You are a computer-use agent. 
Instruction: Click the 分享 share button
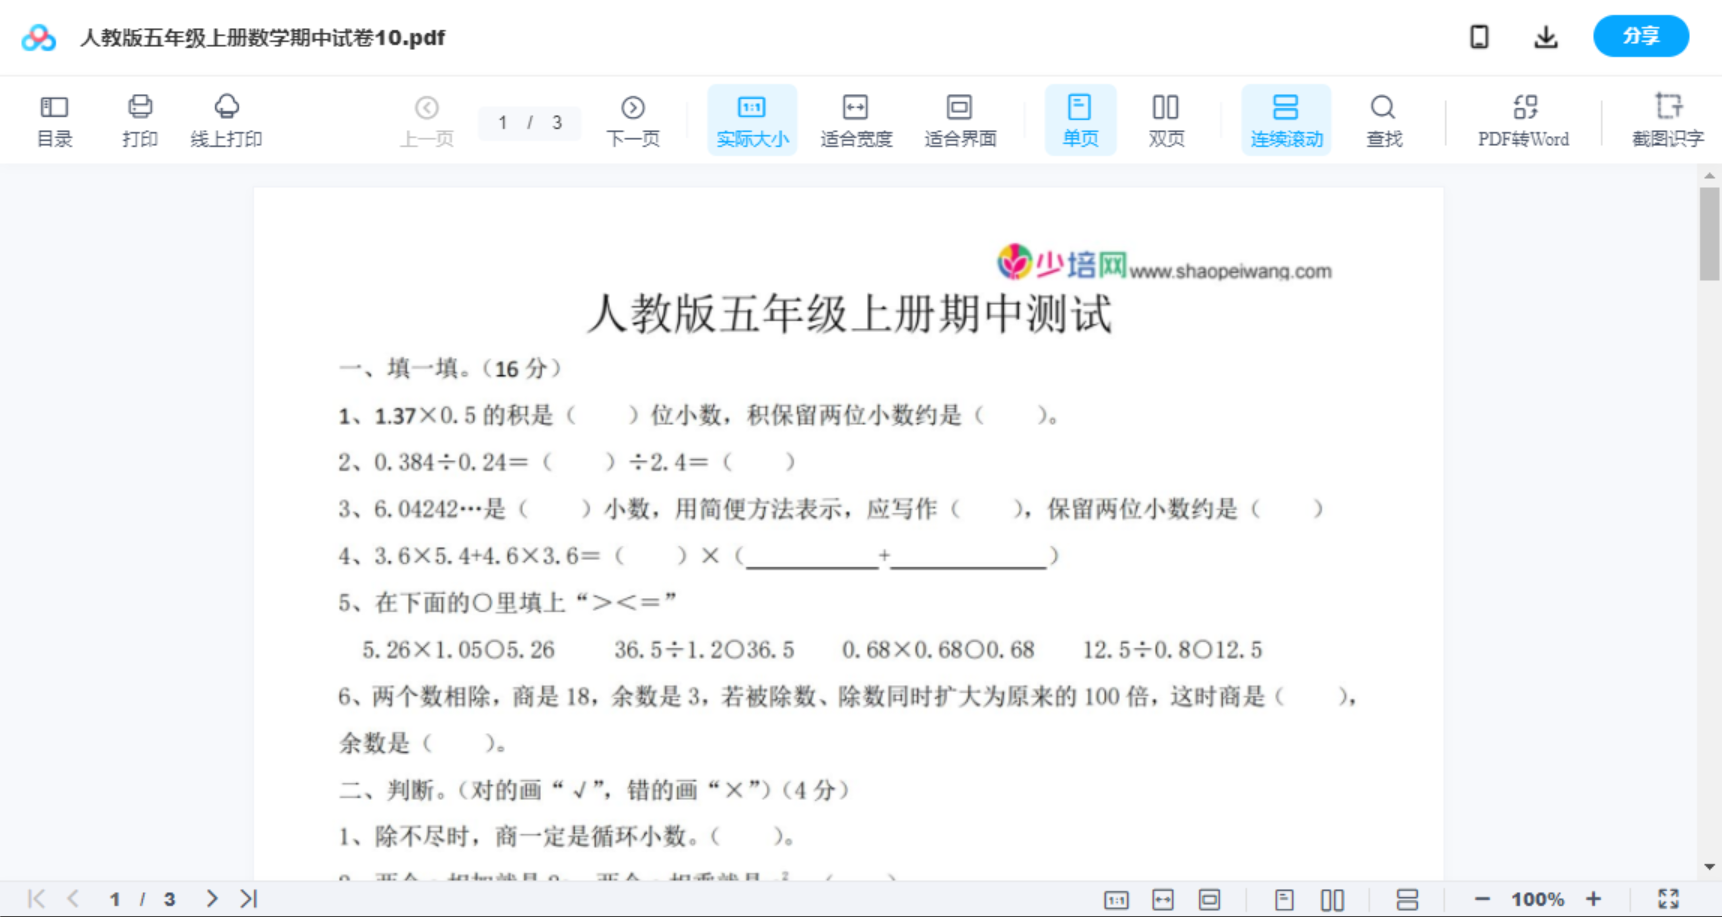[1640, 36]
